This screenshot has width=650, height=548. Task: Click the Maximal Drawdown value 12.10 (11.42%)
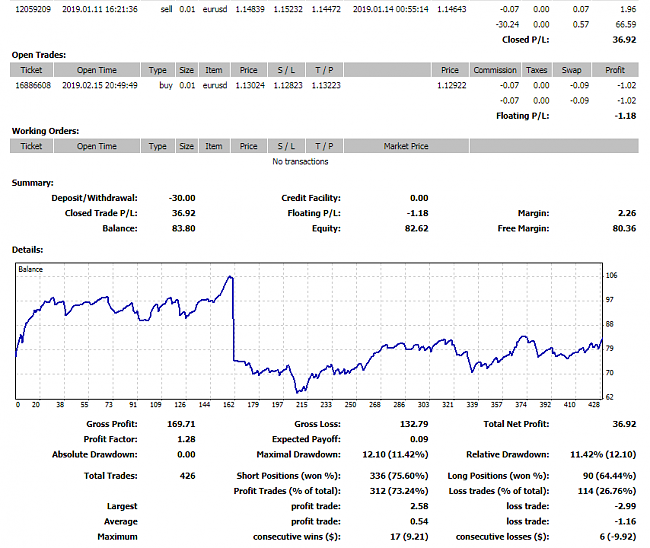(x=395, y=455)
